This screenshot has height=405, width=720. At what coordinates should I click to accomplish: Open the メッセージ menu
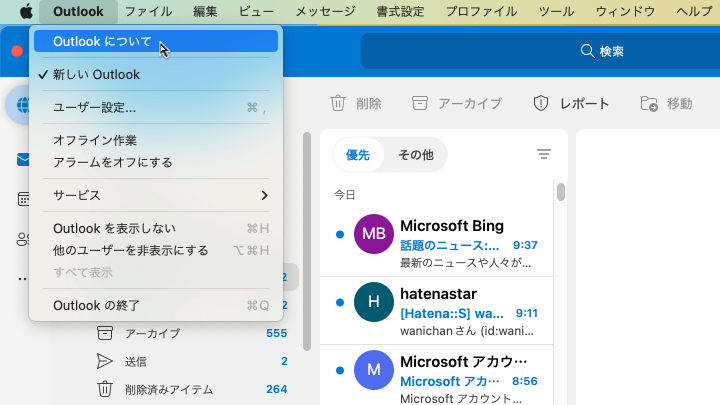(x=325, y=11)
